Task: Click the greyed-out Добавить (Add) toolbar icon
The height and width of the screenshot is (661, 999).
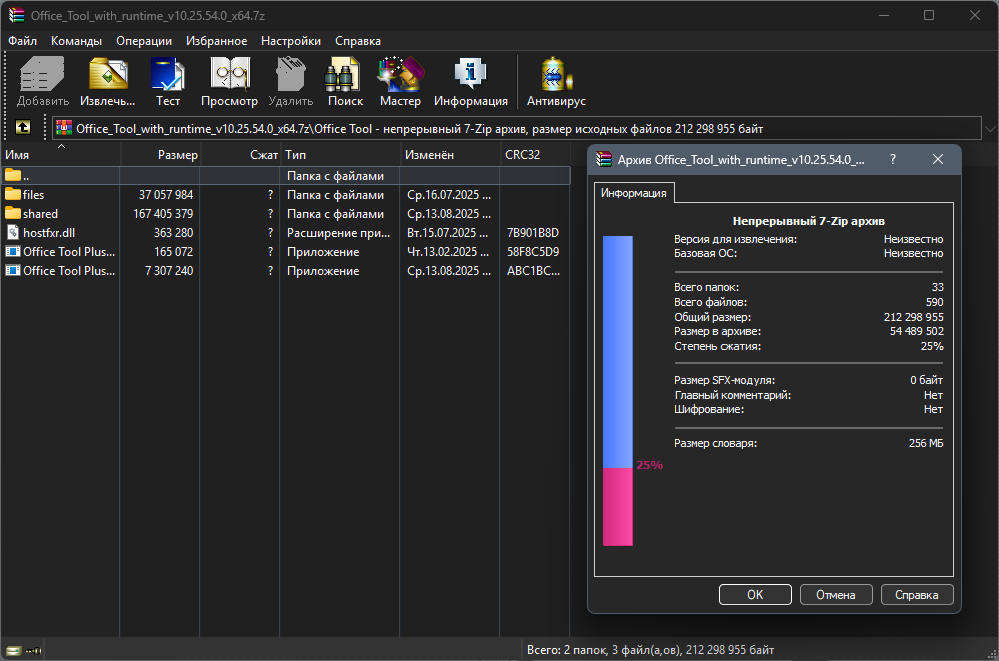Action: [x=43, y=74]
